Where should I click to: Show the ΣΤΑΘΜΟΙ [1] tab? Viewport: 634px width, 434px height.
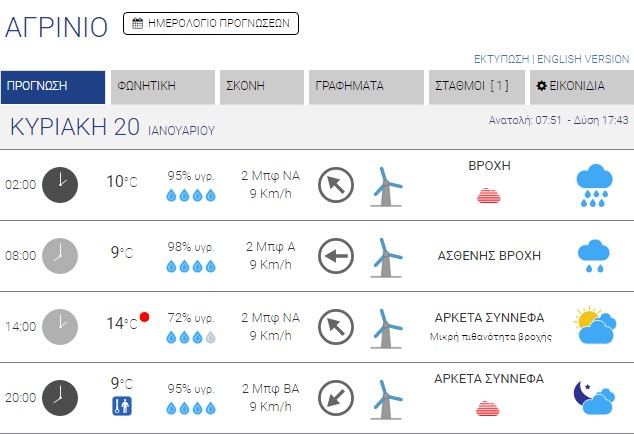(475, 87)
